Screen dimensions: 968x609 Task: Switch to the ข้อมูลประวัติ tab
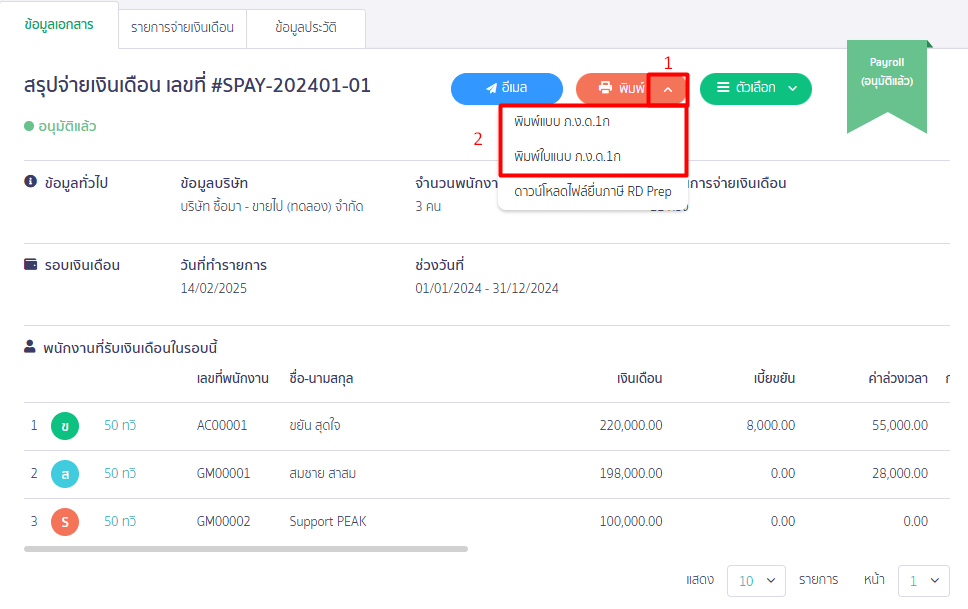[x=308, y=28]
